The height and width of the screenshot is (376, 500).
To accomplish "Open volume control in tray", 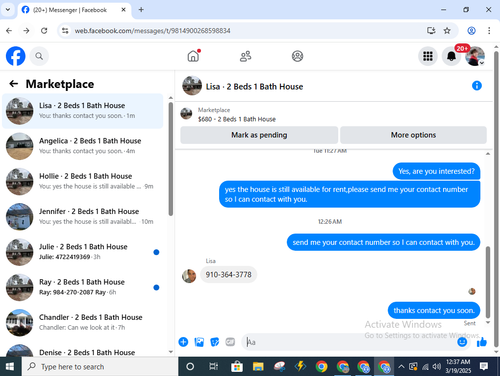I will pos(436,366).
